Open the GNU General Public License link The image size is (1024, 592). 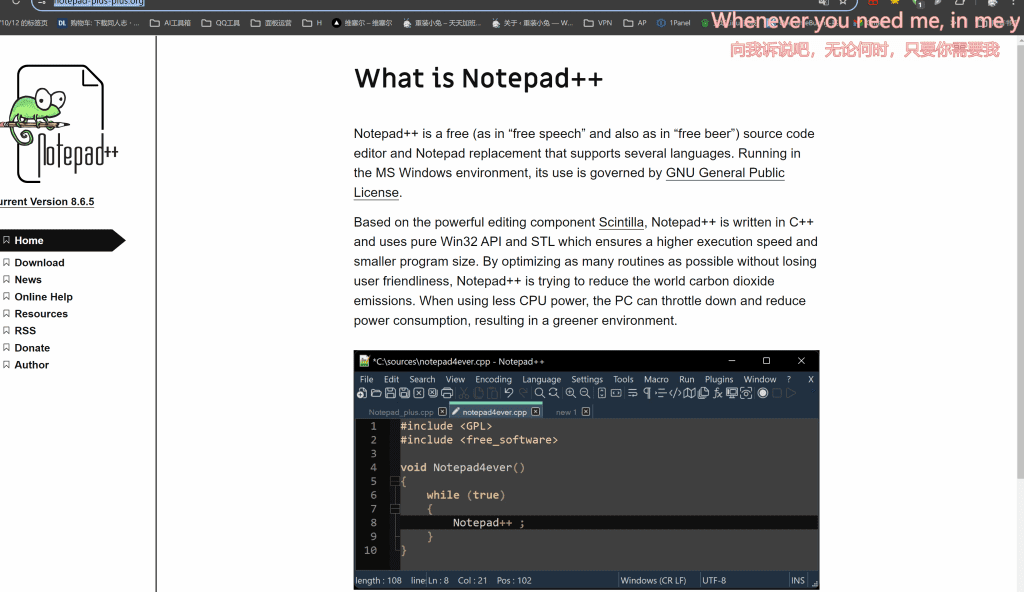pos(725,173)
